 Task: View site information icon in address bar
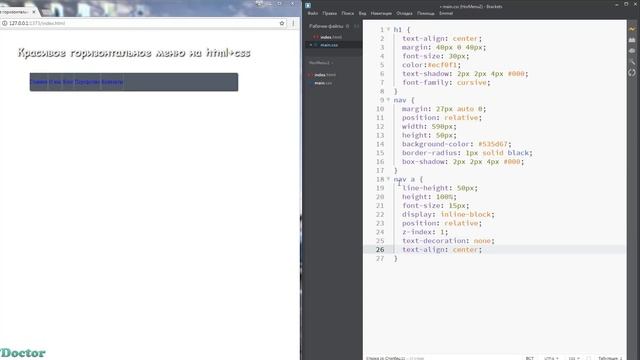4,23
